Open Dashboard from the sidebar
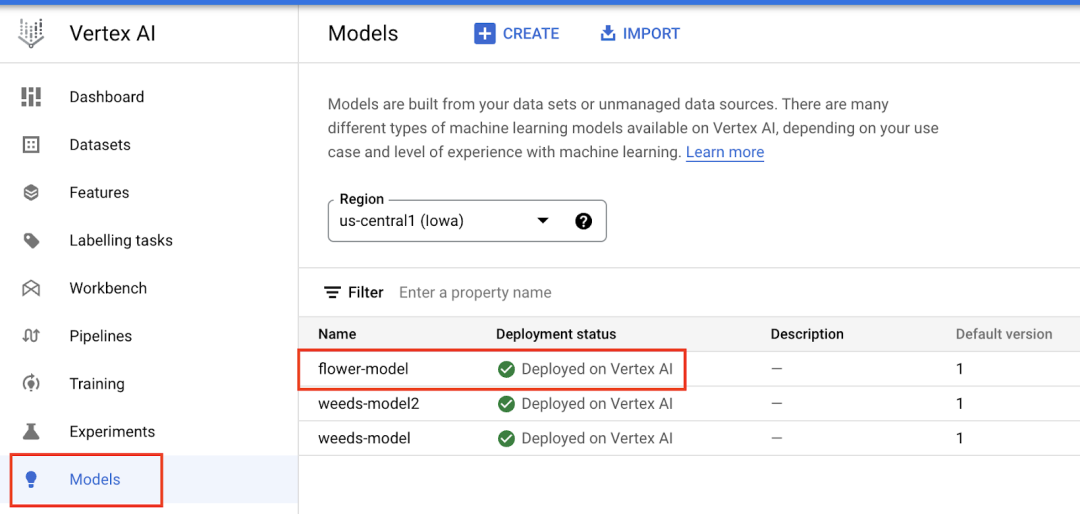 point(106,97)
